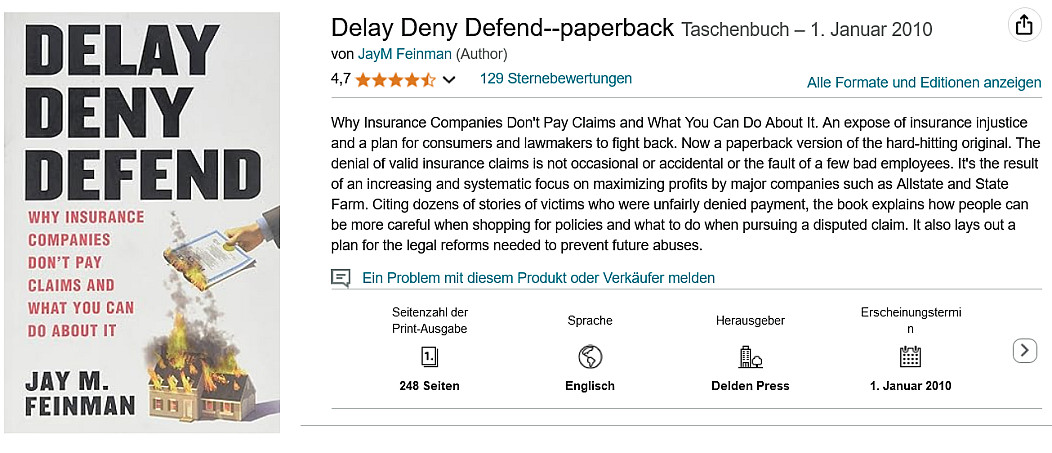Click the report problem speech bubble icon
This screenshot has width=1052, height=453.
coord(341,277)
